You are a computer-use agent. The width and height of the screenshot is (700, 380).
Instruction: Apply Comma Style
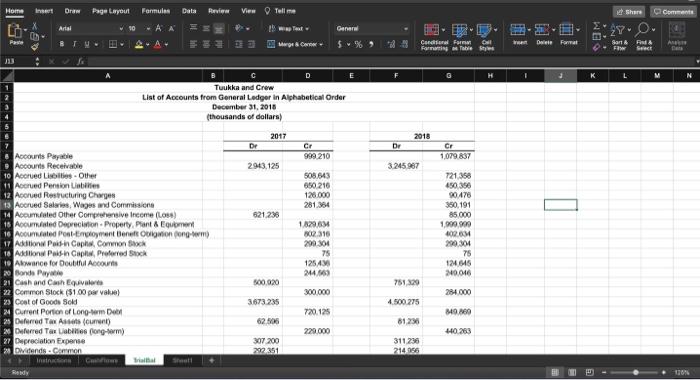coord(371,44)
